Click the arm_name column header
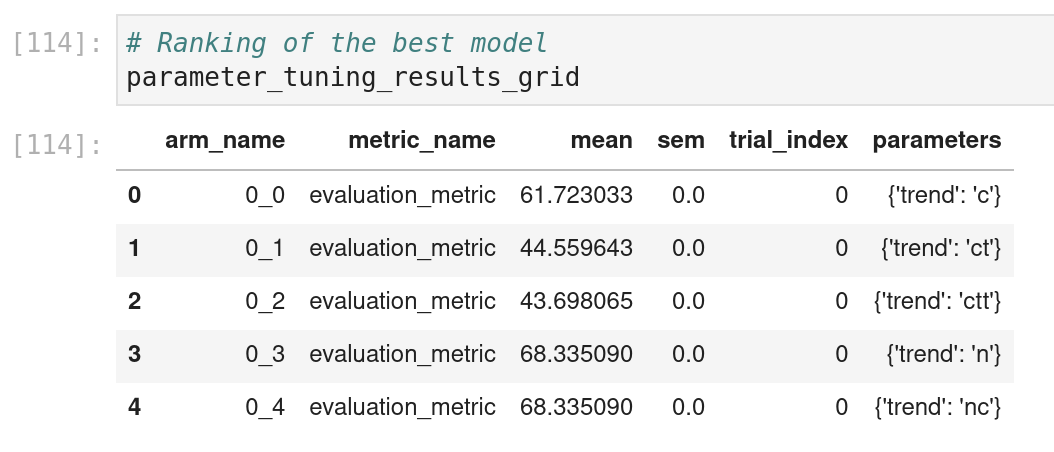Screen dimensions: 1054x452 point(224,140)
